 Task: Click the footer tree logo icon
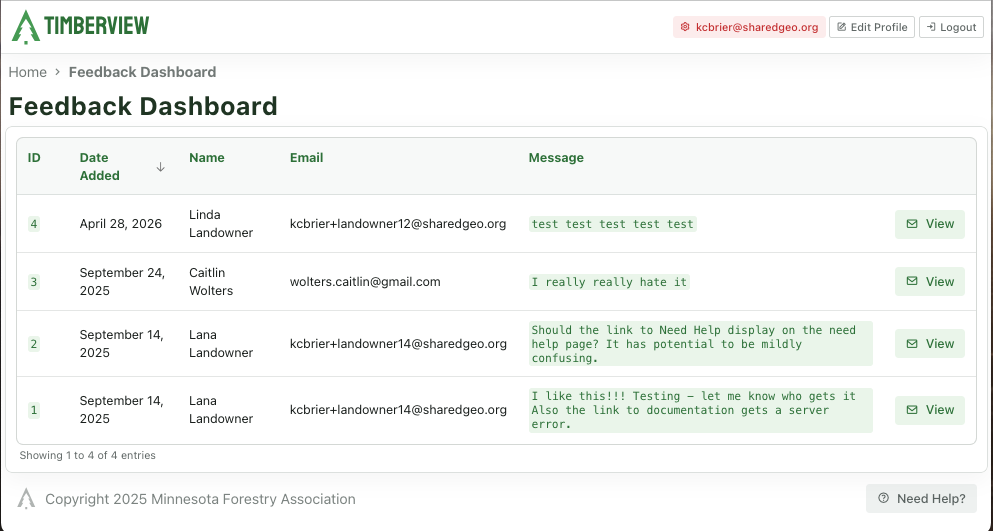pyautogui.click(x=26, y=499)
